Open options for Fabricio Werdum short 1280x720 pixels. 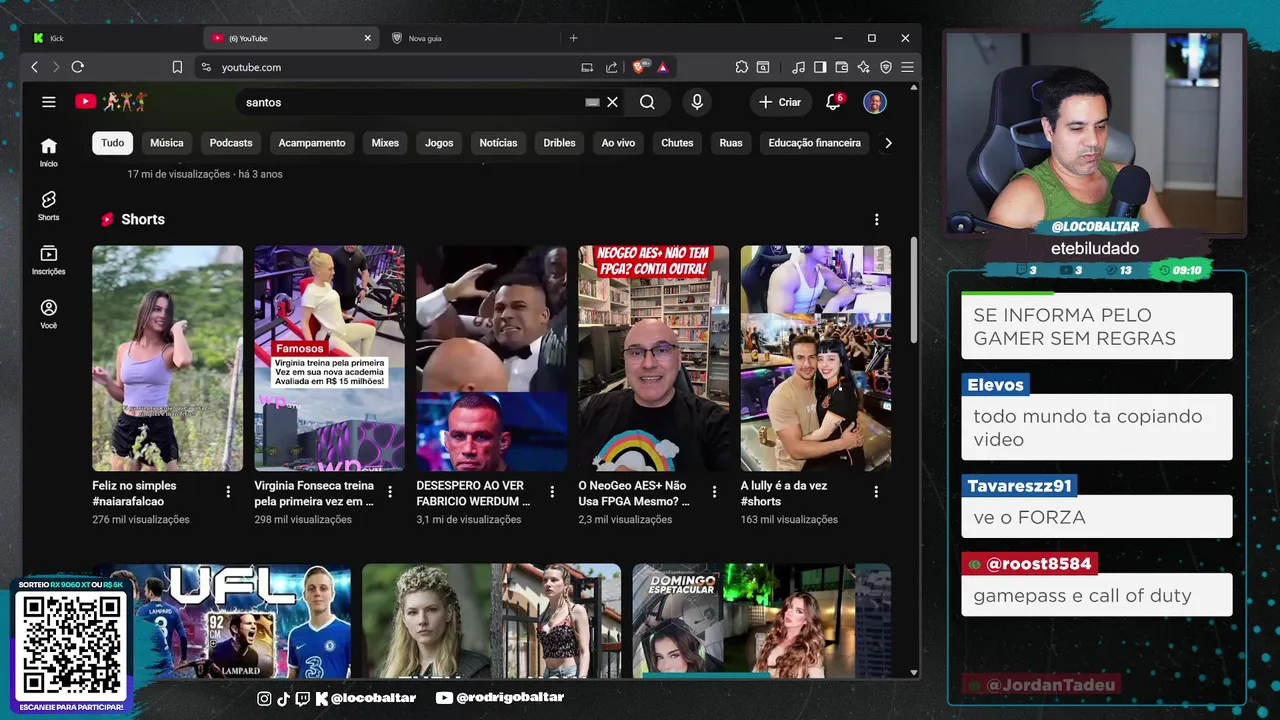click(552, 492)
